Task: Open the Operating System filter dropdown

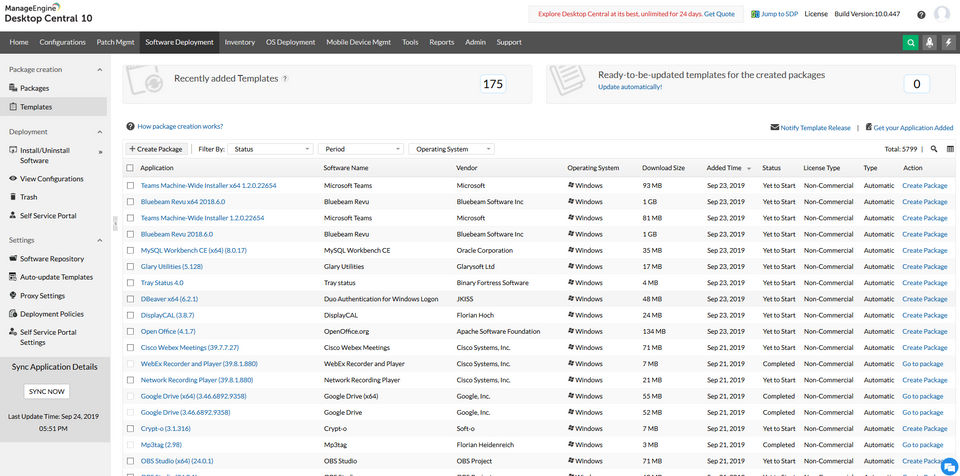Action: [452, 149]
